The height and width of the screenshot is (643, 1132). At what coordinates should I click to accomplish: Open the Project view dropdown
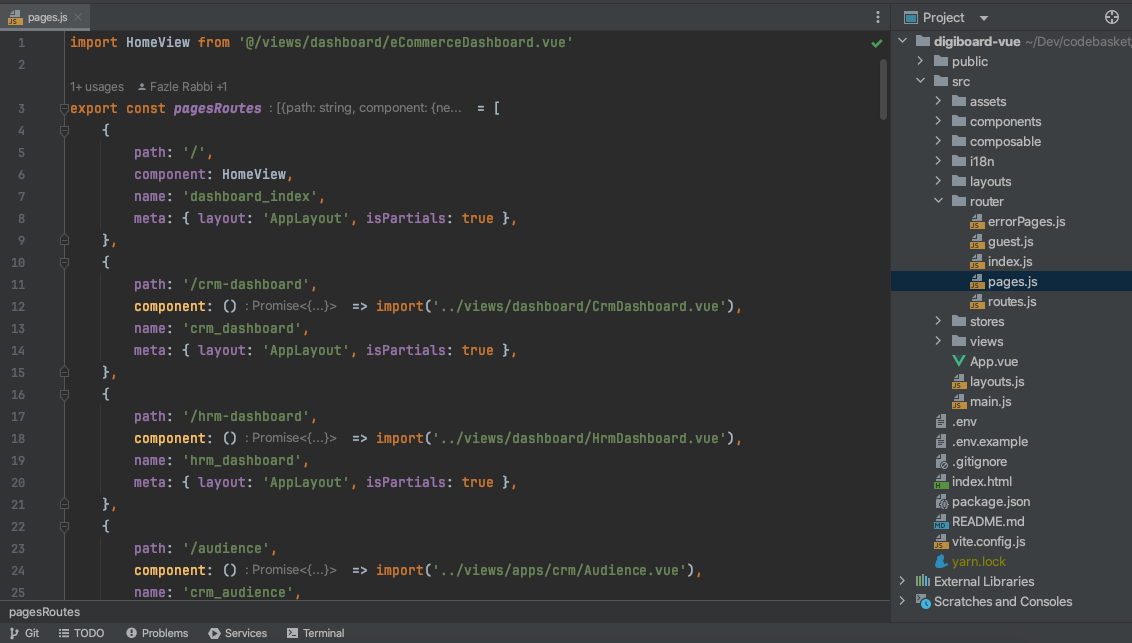pos(983,18)
